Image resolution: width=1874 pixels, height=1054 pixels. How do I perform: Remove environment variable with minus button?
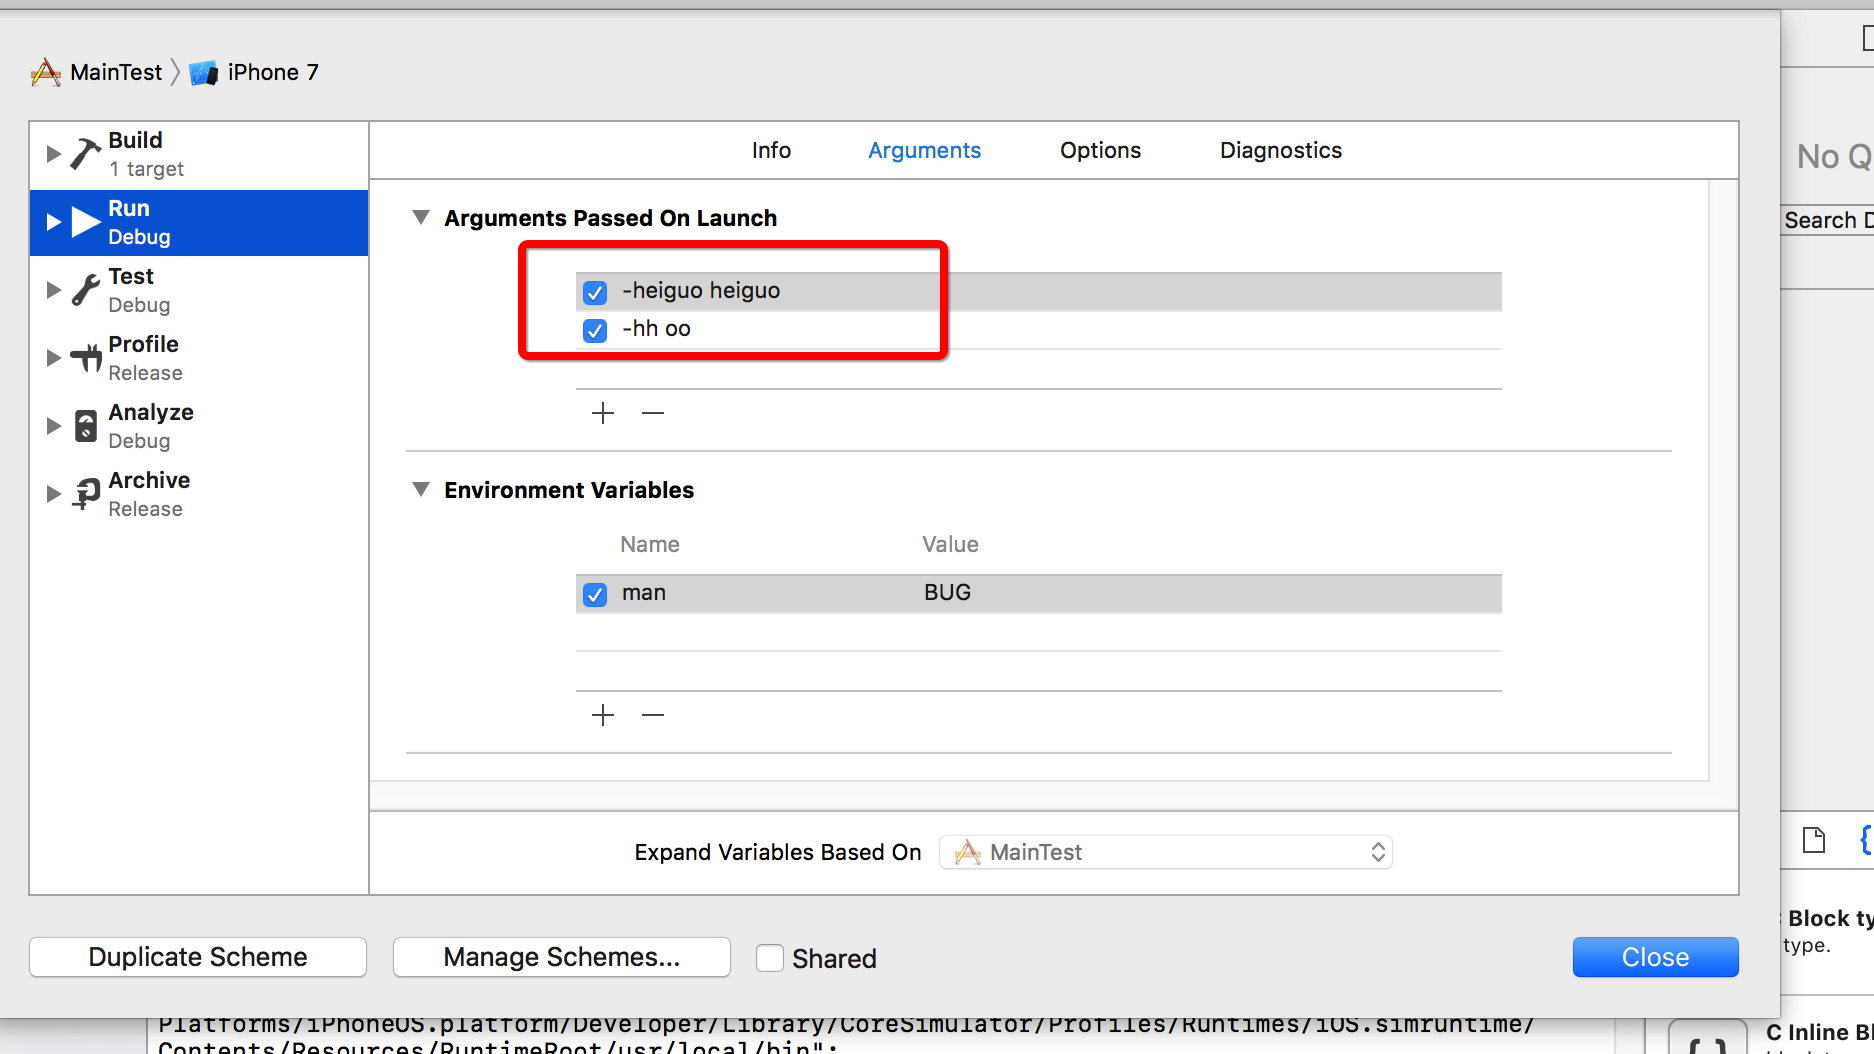(653, 715)
